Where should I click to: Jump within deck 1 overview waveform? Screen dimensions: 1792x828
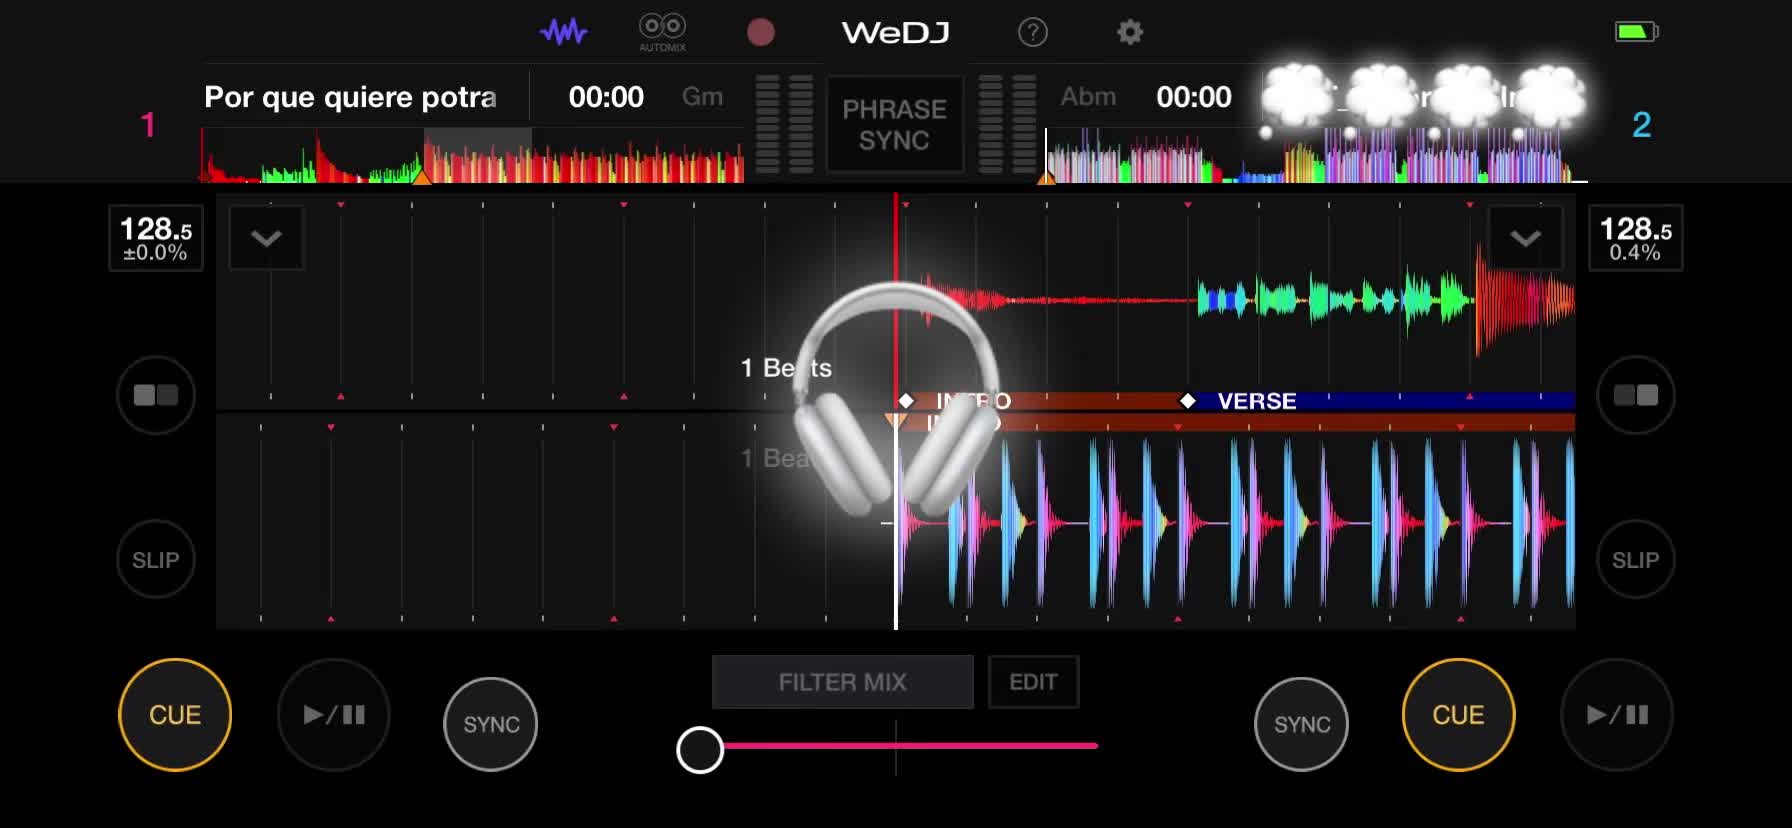pos(473,156)
